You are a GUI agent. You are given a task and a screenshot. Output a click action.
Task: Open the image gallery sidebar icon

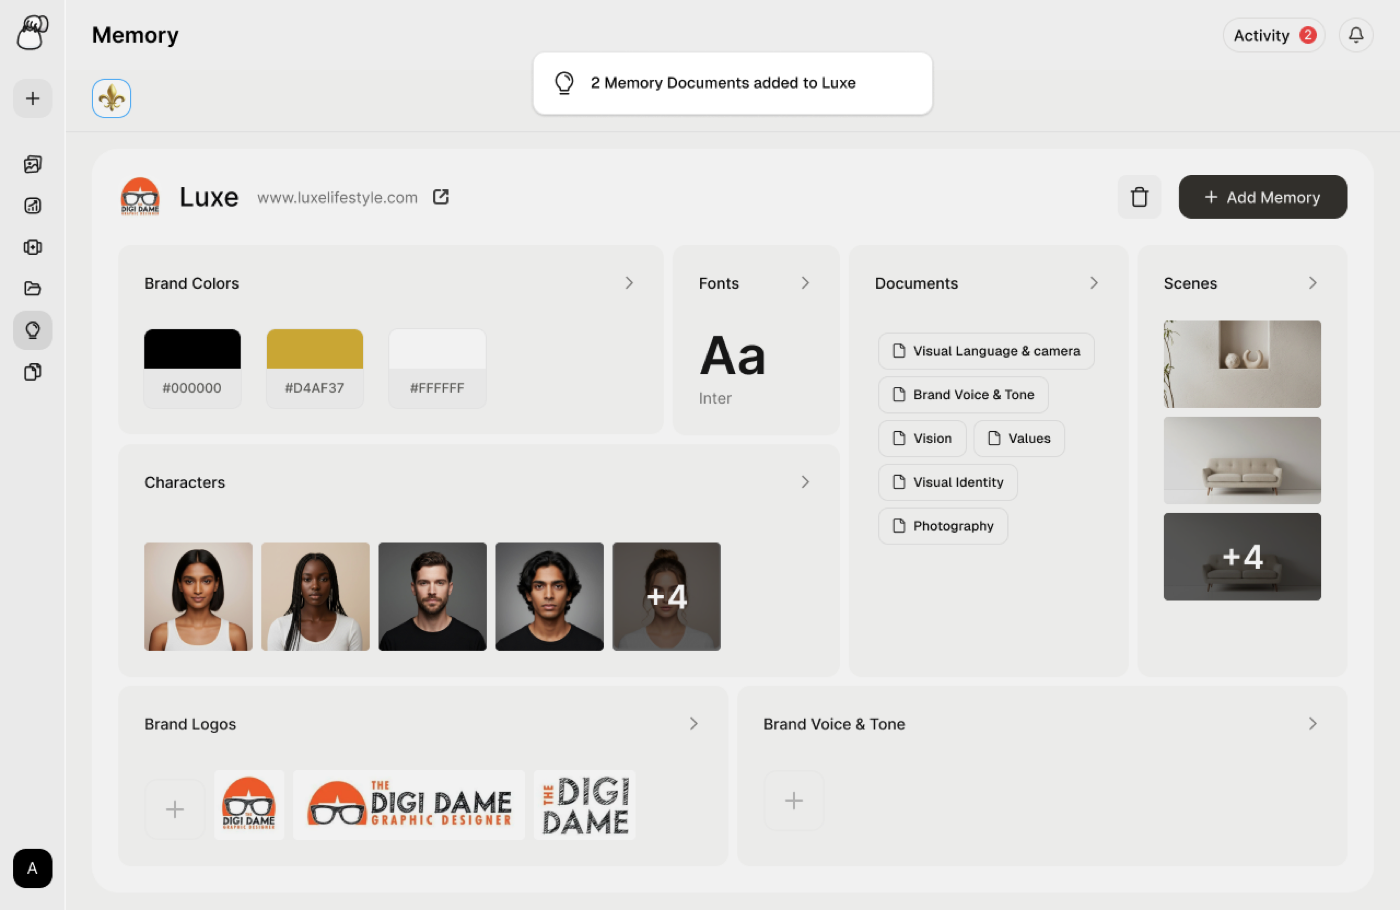click(33, 164)
